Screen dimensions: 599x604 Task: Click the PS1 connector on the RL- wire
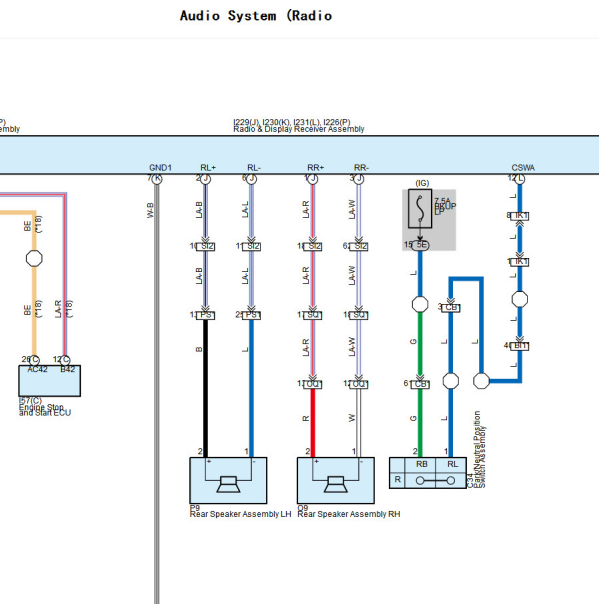click(252, 315)
